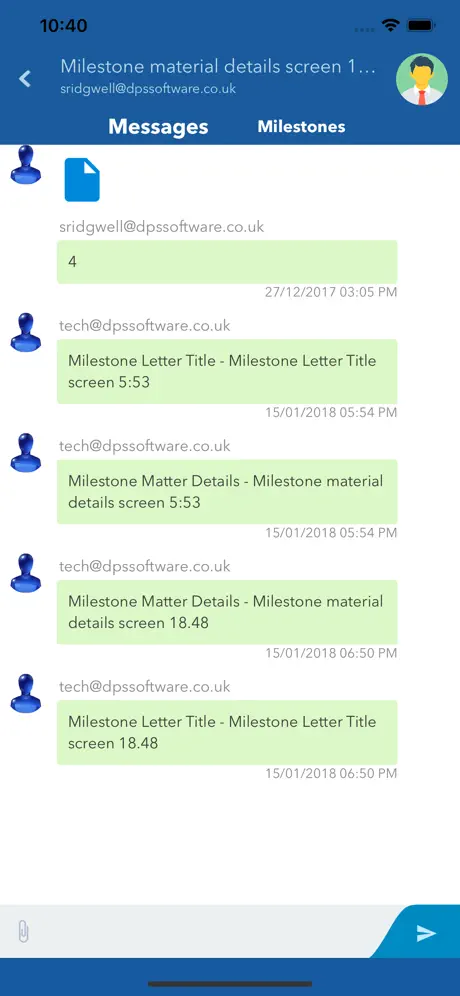Screen dimensions: 460x996
Task: Tap avatar beside Letter Title 18.48 message
Action: [26, 693]
